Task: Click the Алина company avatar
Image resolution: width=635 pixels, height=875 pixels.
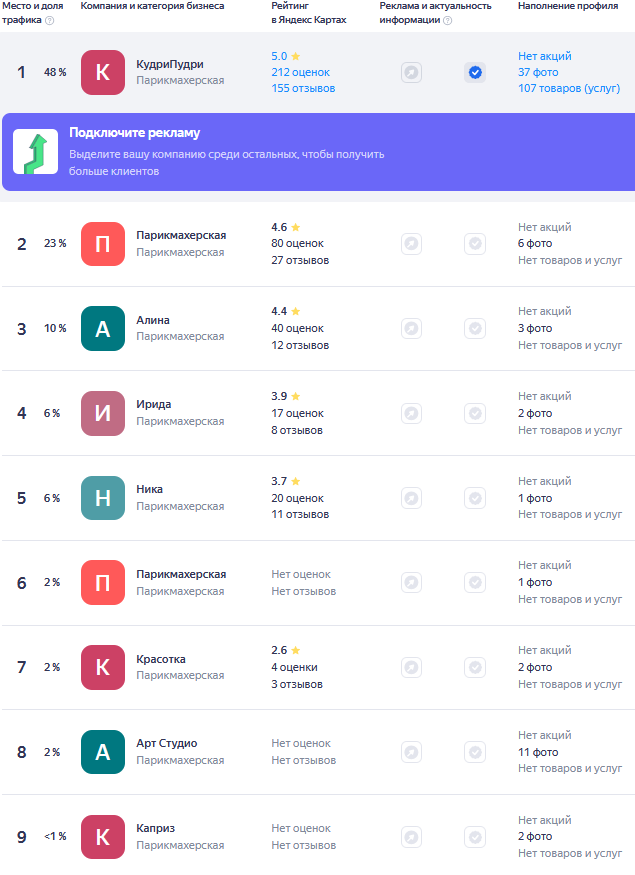Action: (x=102, y=328)
